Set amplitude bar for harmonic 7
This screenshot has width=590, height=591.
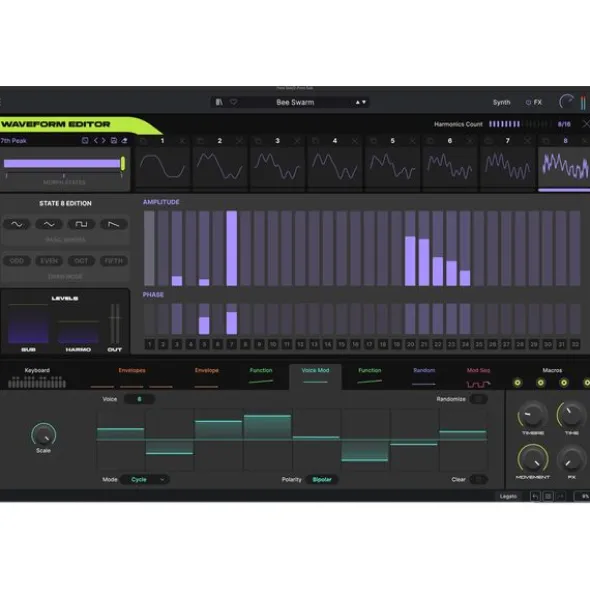click(231, 248)
